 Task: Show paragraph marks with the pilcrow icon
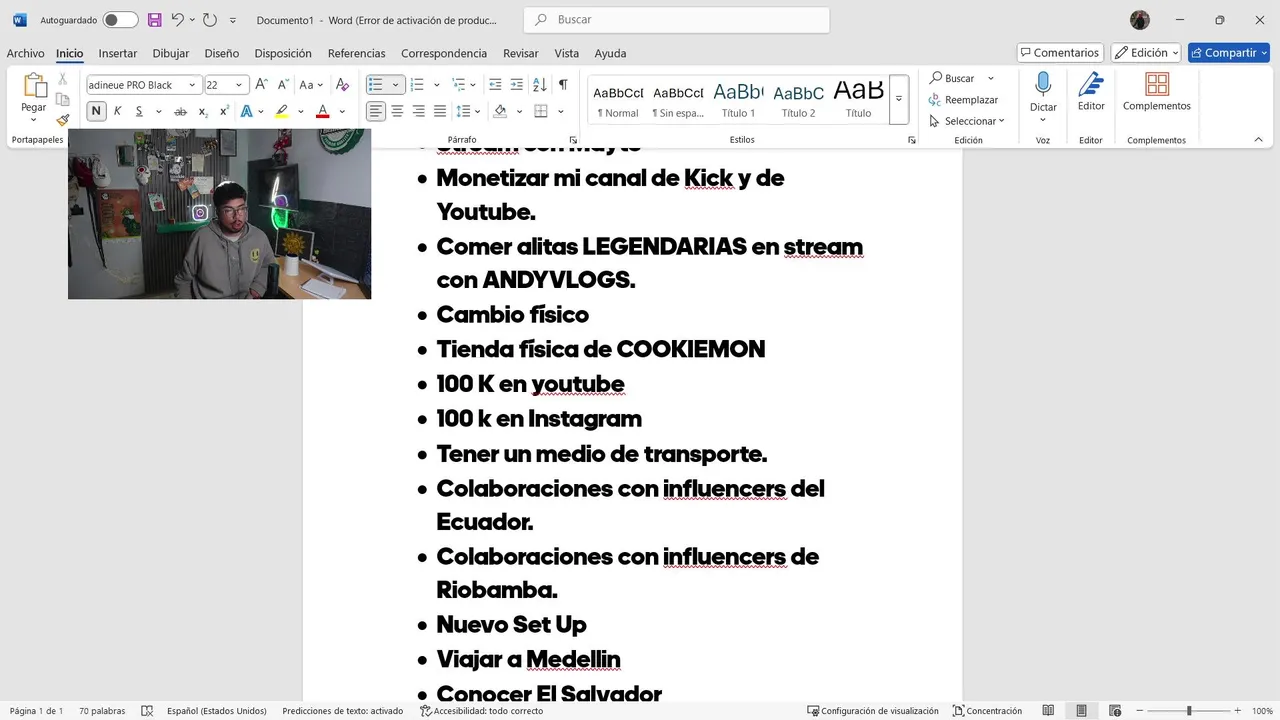click(563, 85)
